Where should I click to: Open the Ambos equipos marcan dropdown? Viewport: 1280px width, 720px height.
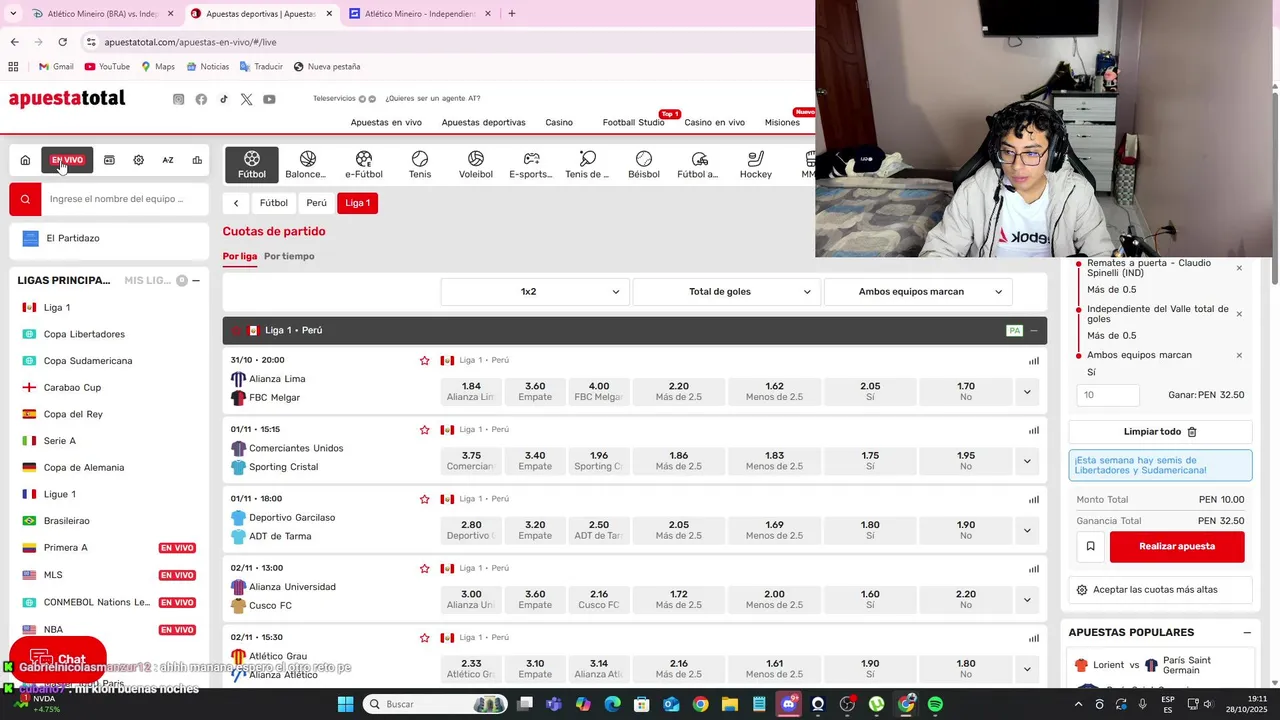tap(918, 292)
